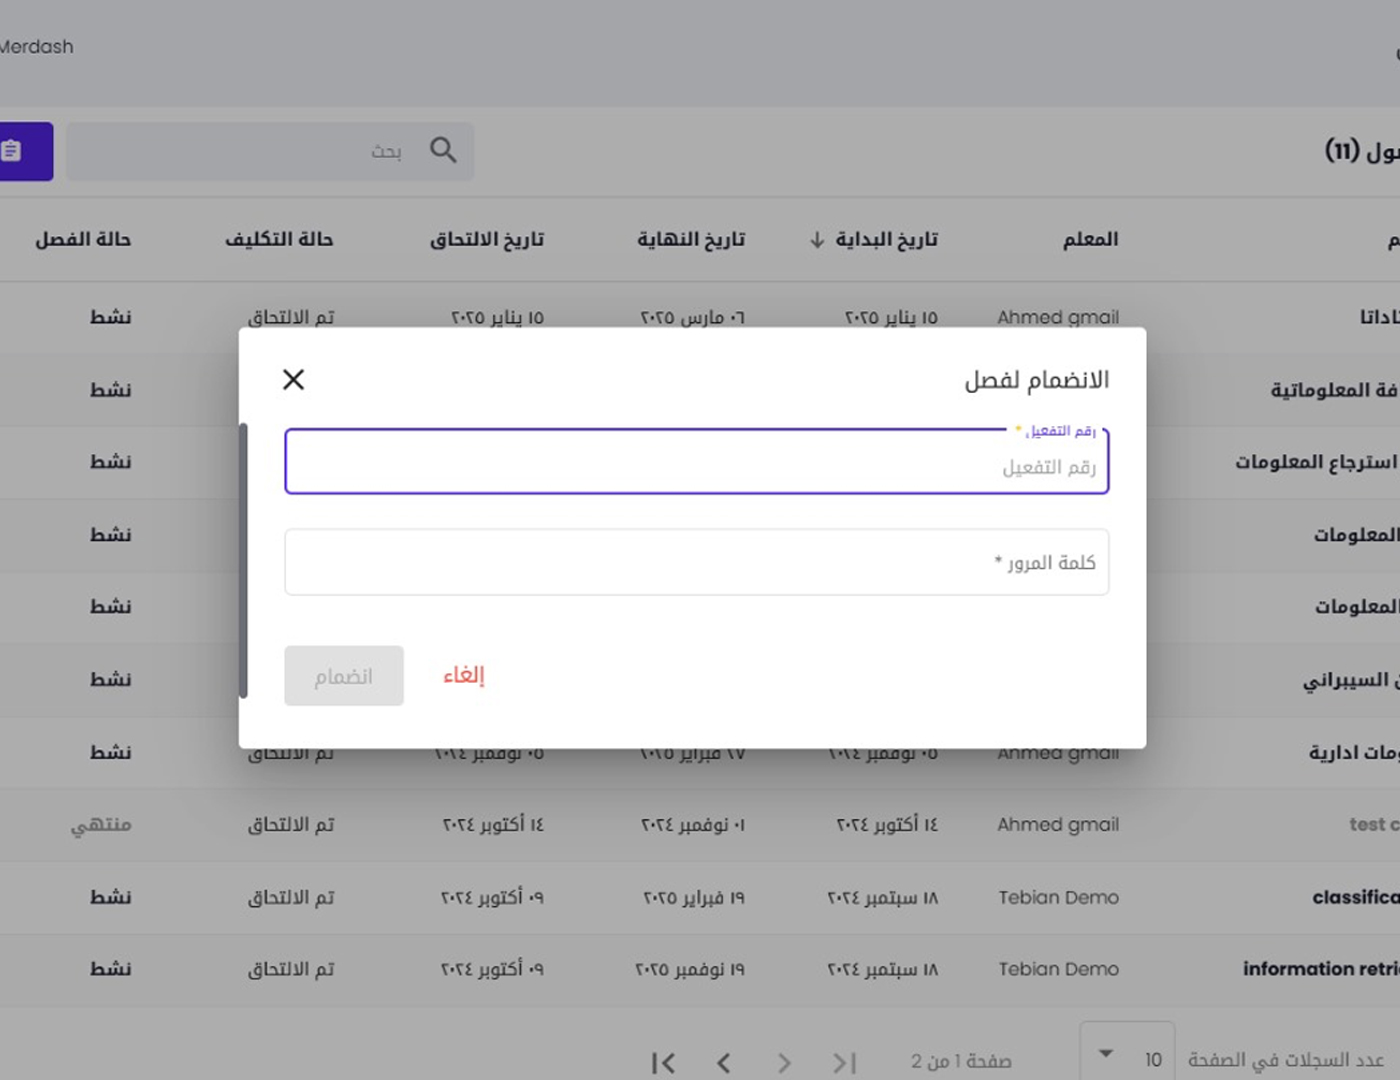
Task: Click the منتهي status cell
Action: point(101,825)
